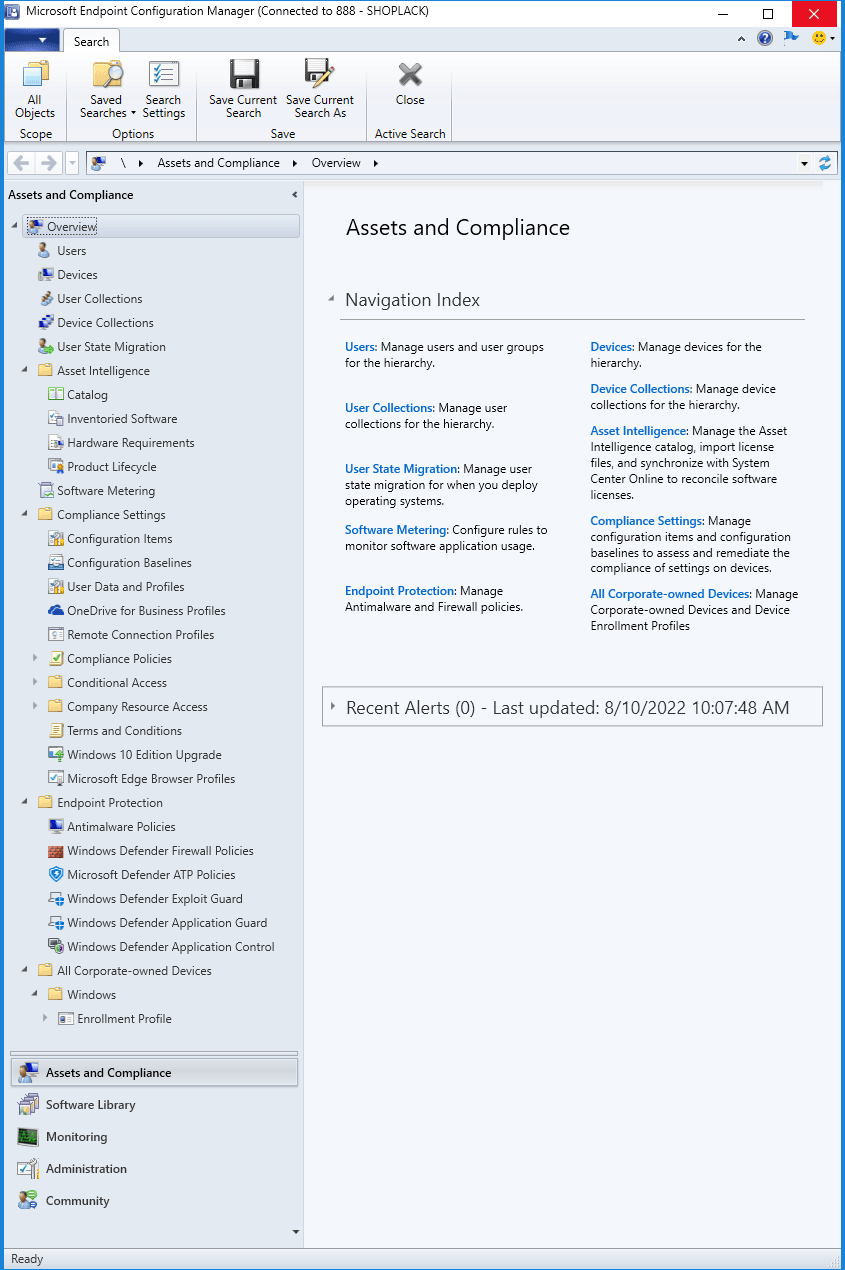
Task: Select Configuration Baselines node
Action: [x=129, y=563]
